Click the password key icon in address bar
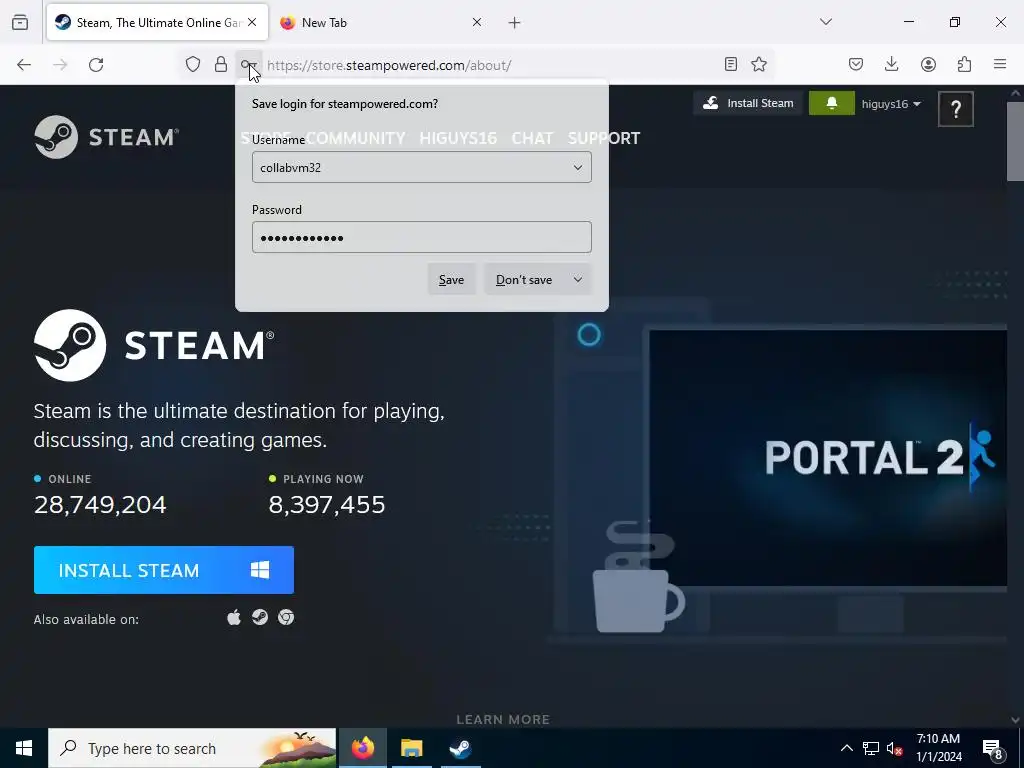This screenshot has width=1024, height=768. [248, 64]
